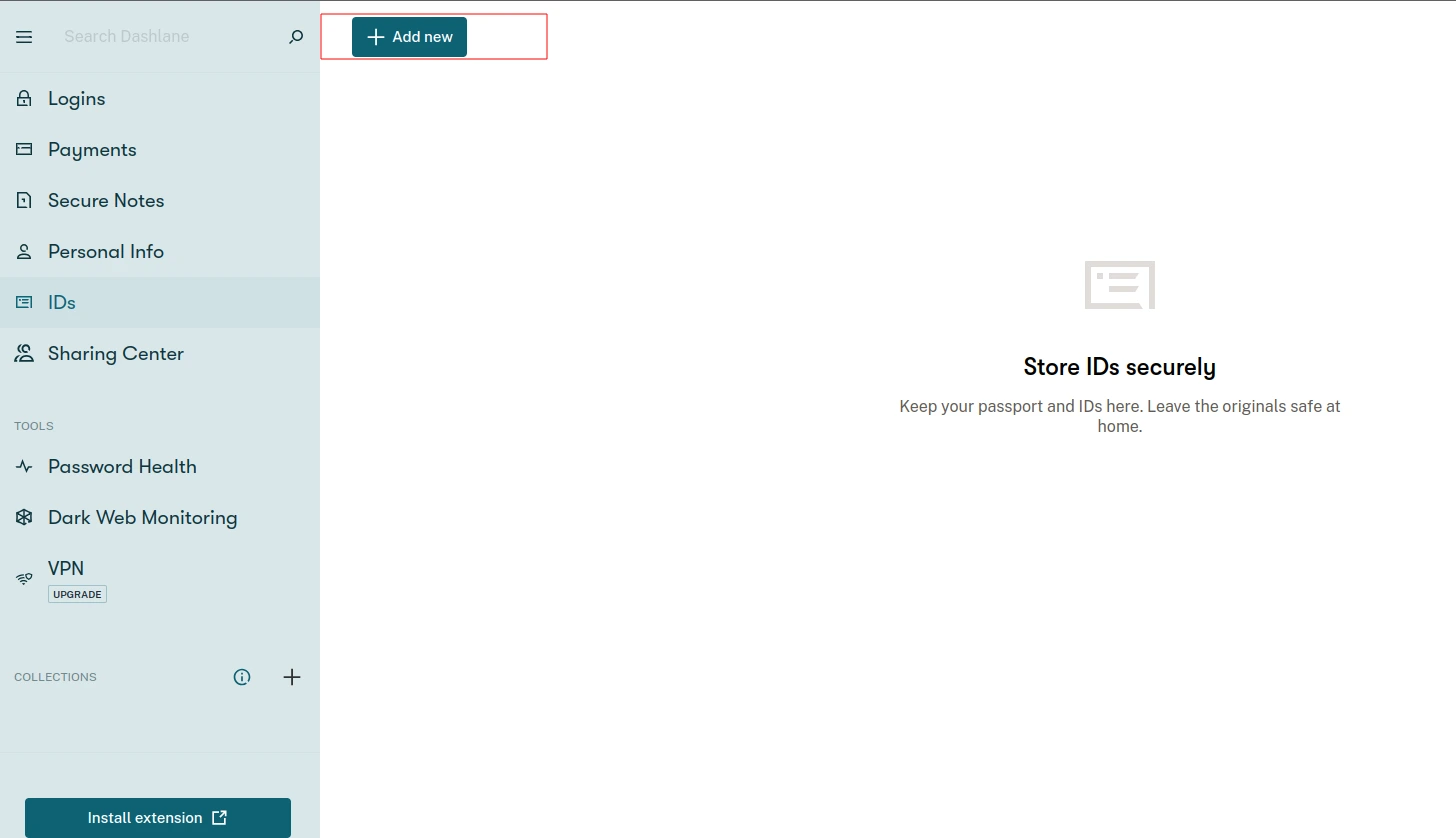The width and height of the screenshot is (1456, 838).
Task: Navigate to Personal Info
Action: point(160,252)
